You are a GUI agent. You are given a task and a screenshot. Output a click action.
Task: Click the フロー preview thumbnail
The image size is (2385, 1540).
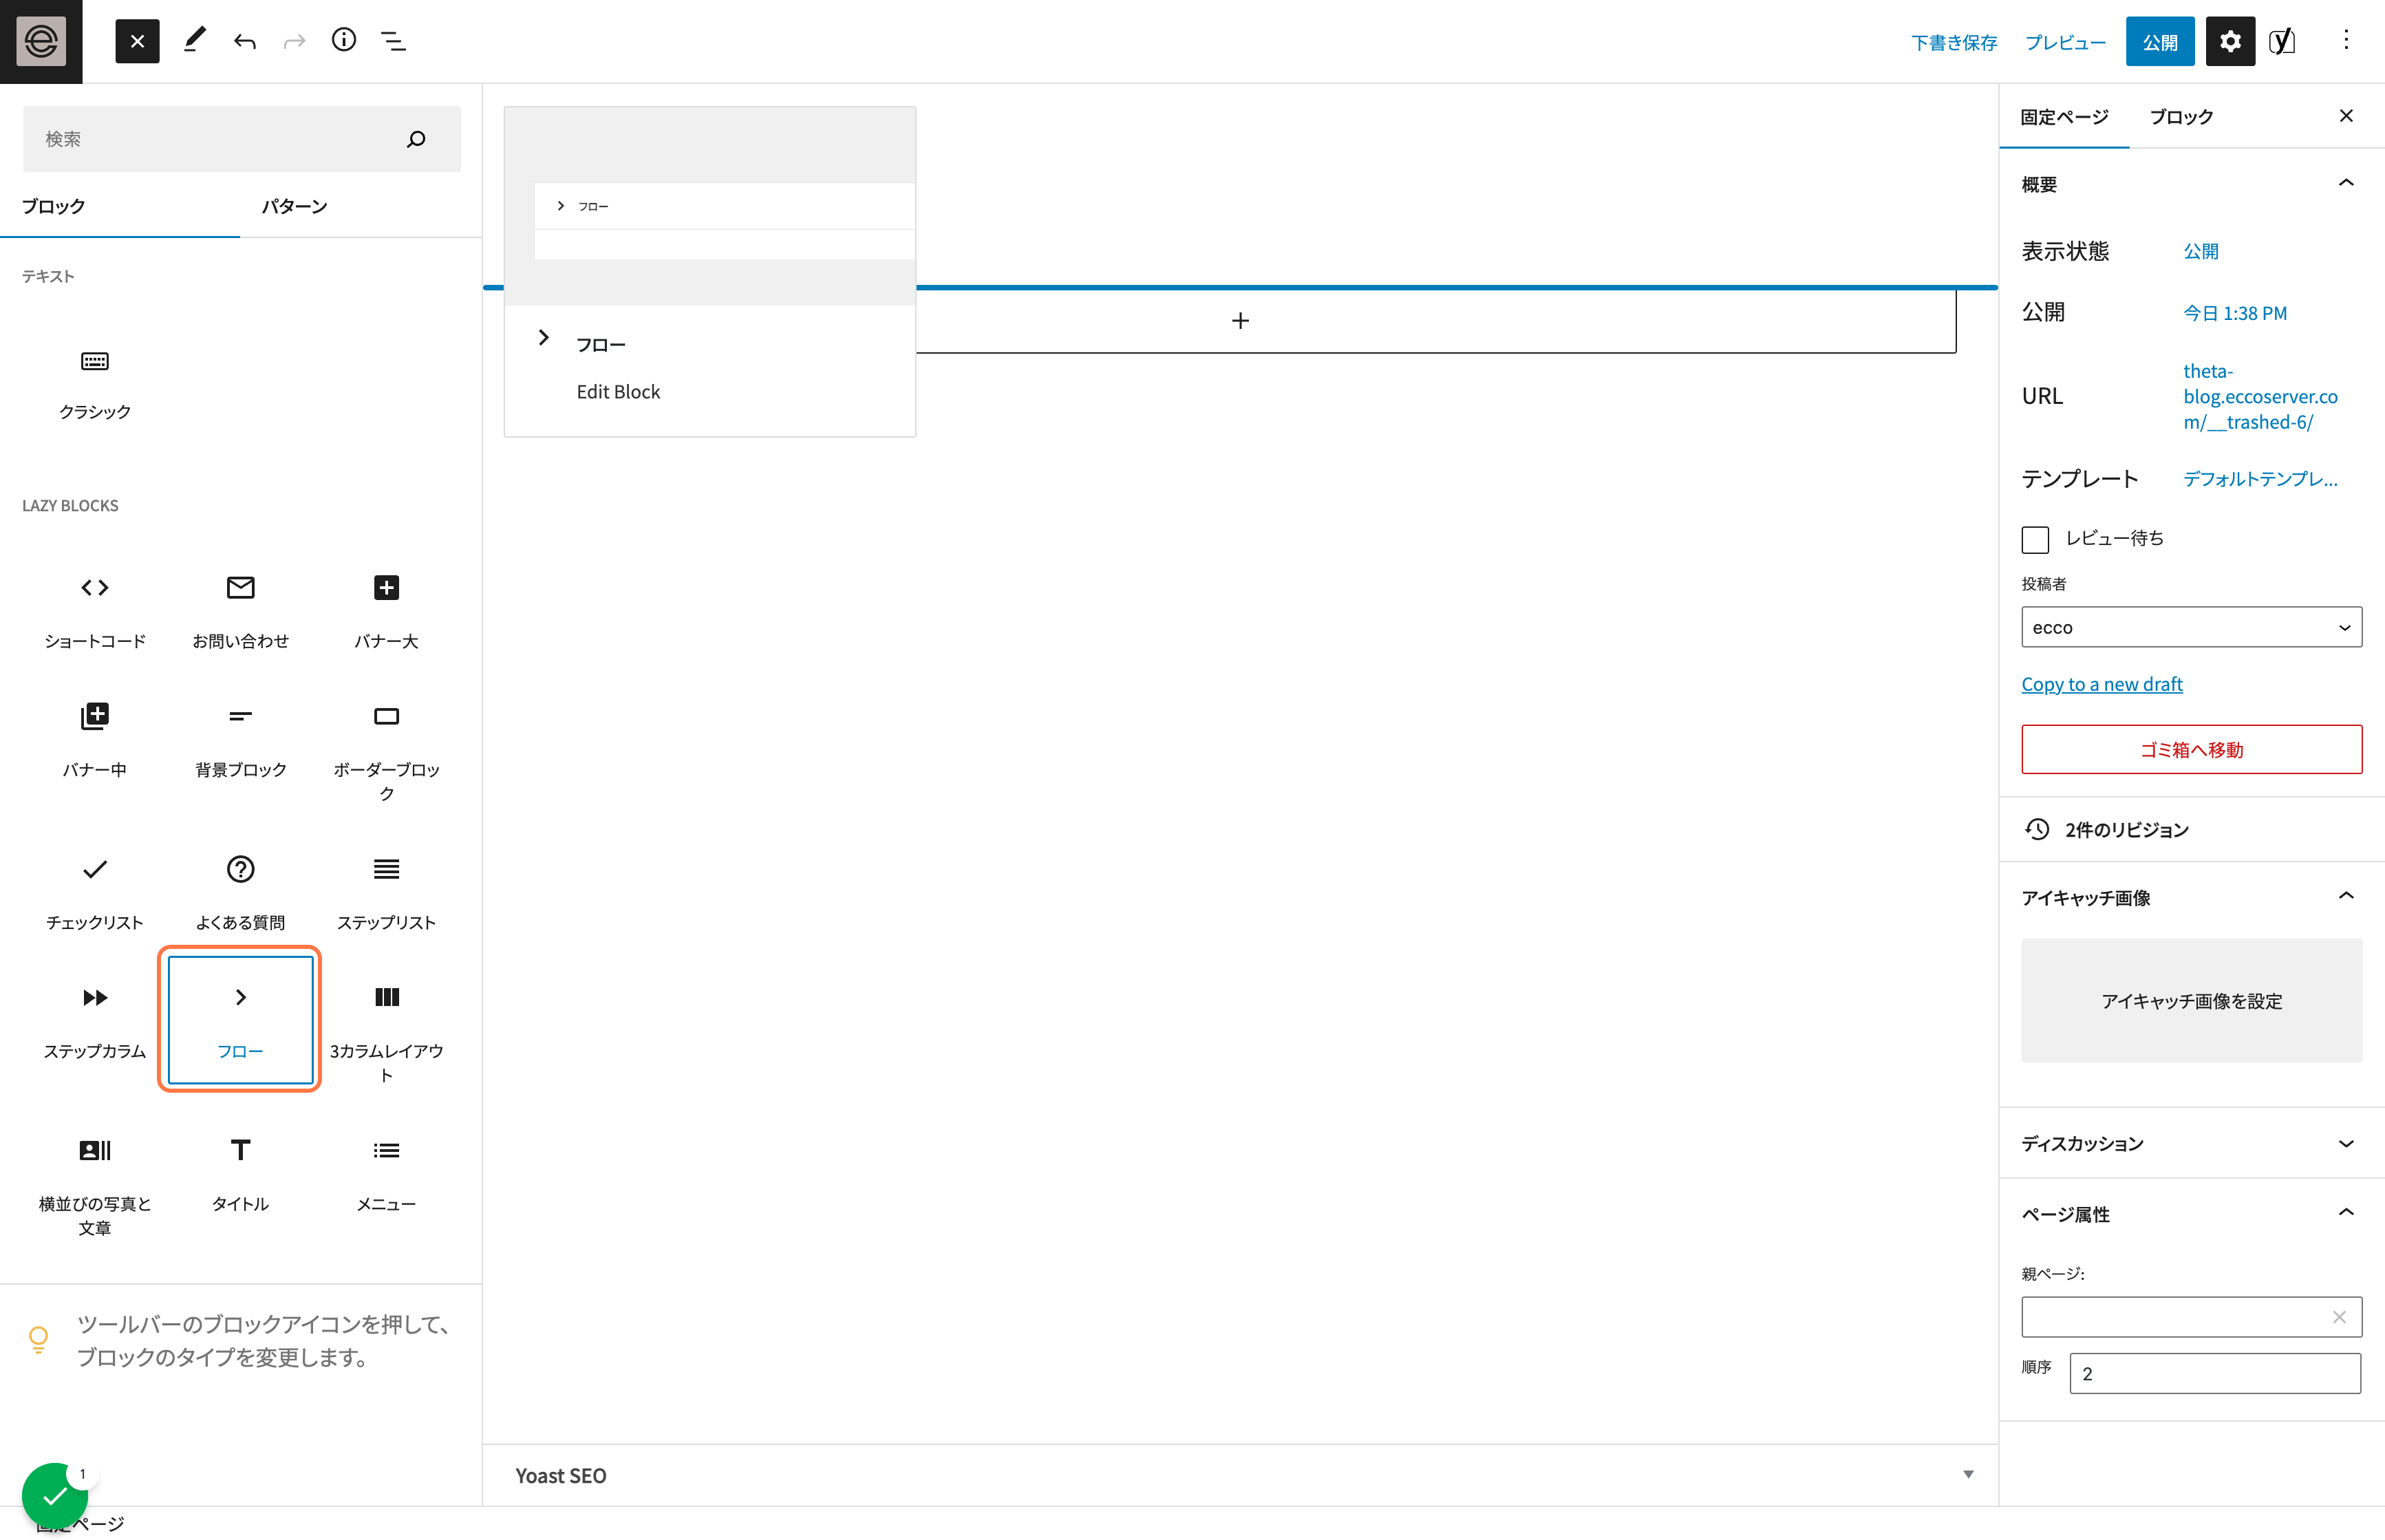coord(710,206)
